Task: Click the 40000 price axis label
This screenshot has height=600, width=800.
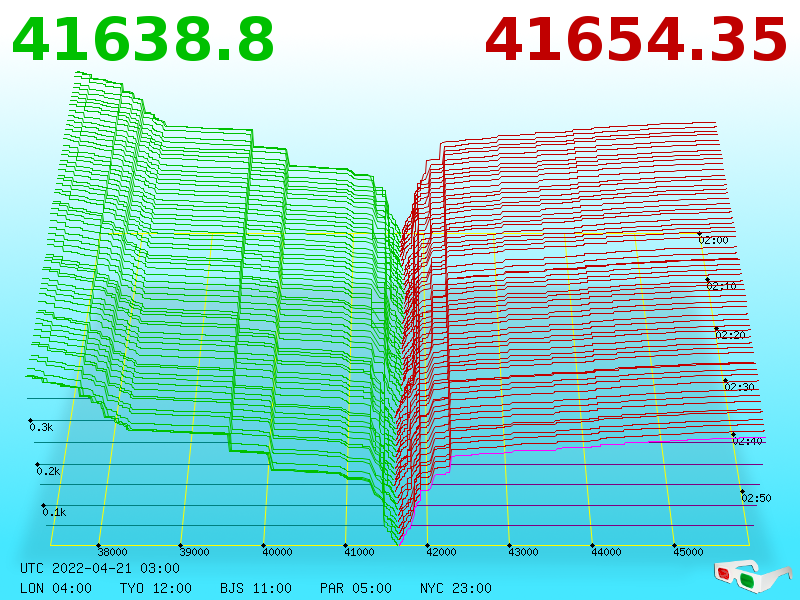Action: (277, 552)
